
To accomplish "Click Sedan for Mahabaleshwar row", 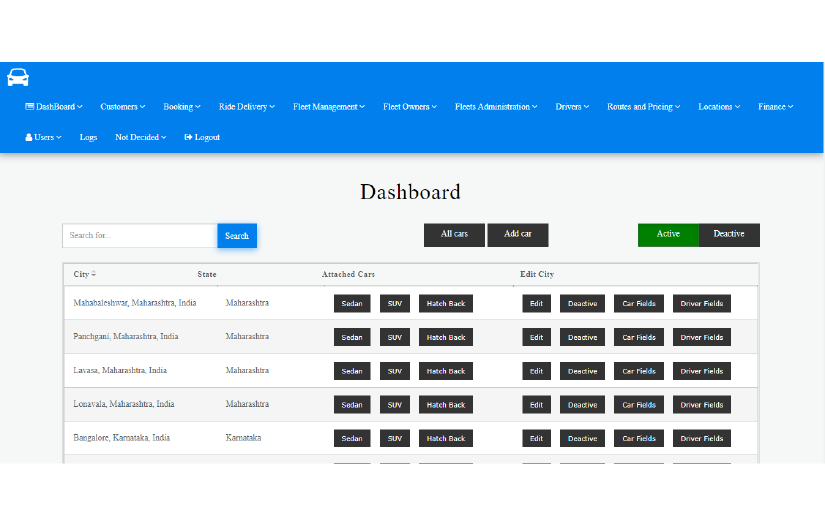I will coord(352,304).
